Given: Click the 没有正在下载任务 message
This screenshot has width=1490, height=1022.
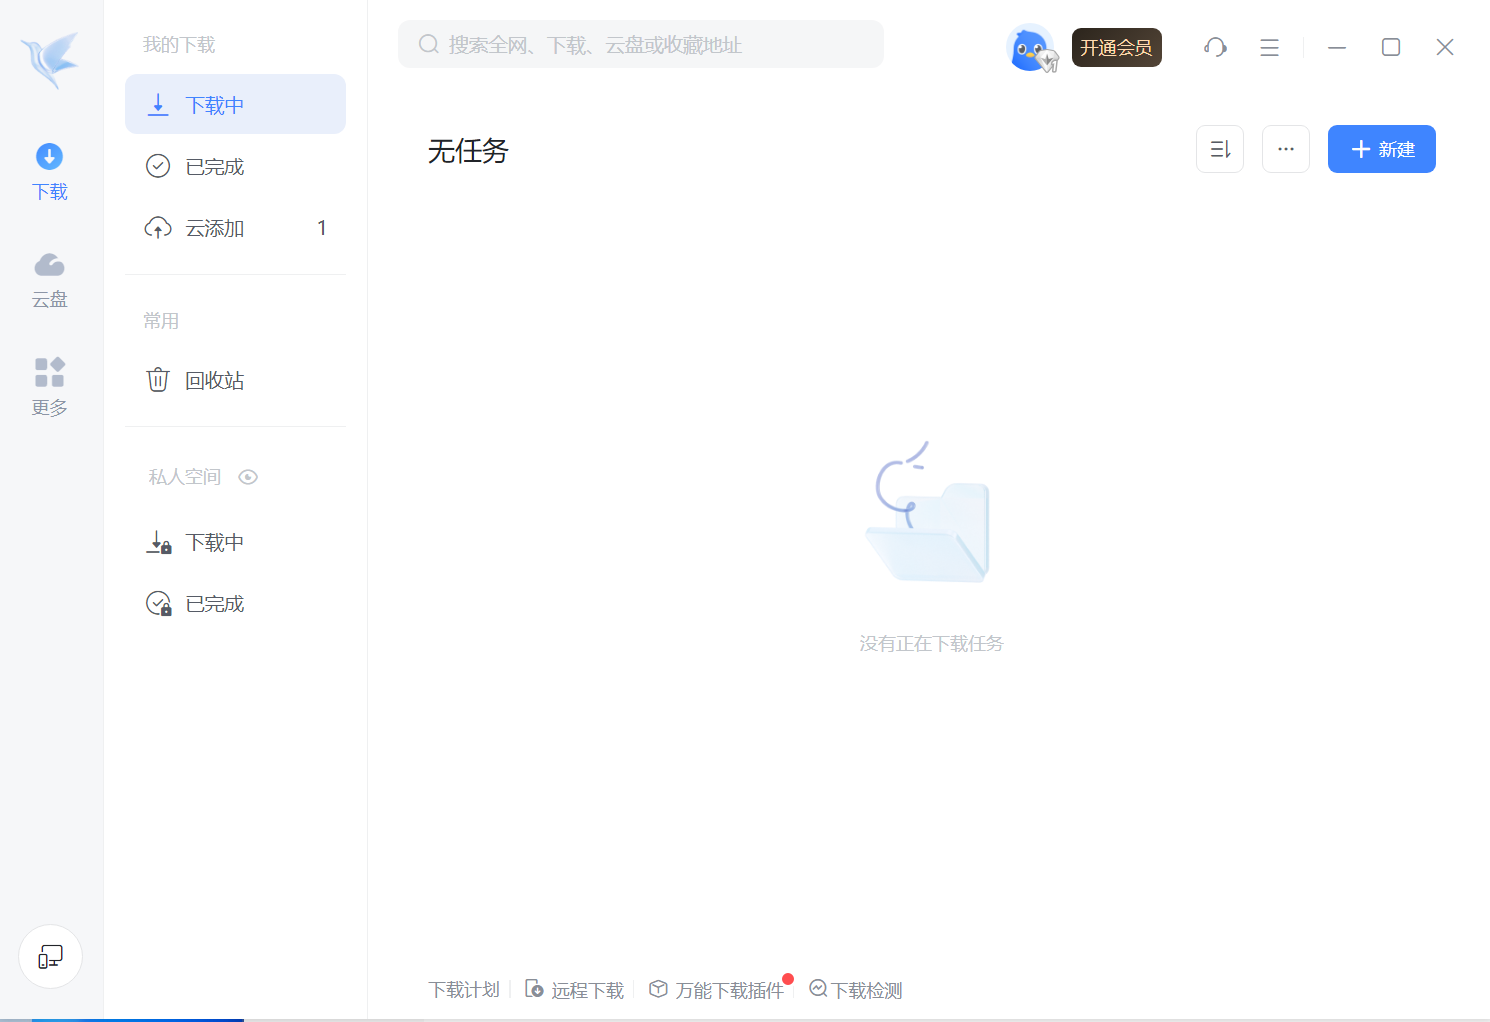Looking at the screenshot, I should tap(931, 644).
